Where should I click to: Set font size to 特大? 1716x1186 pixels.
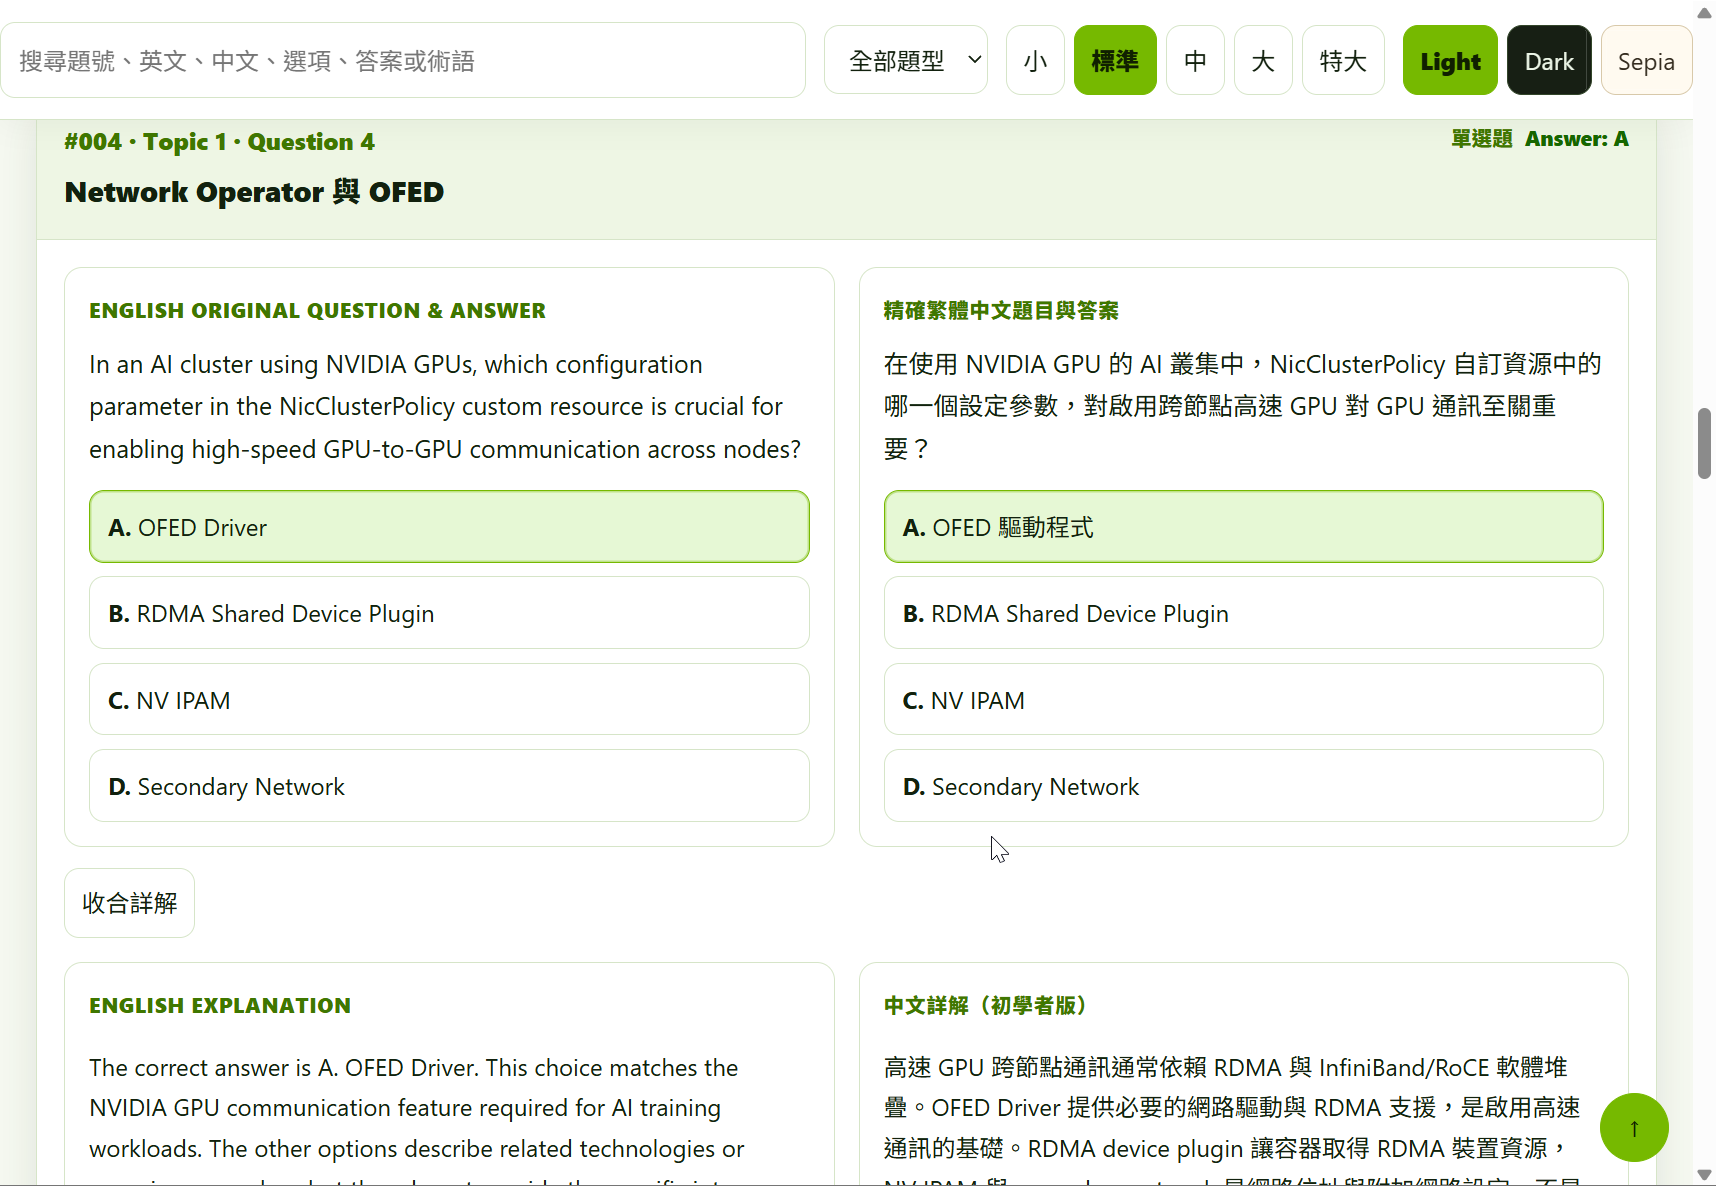1343,61
